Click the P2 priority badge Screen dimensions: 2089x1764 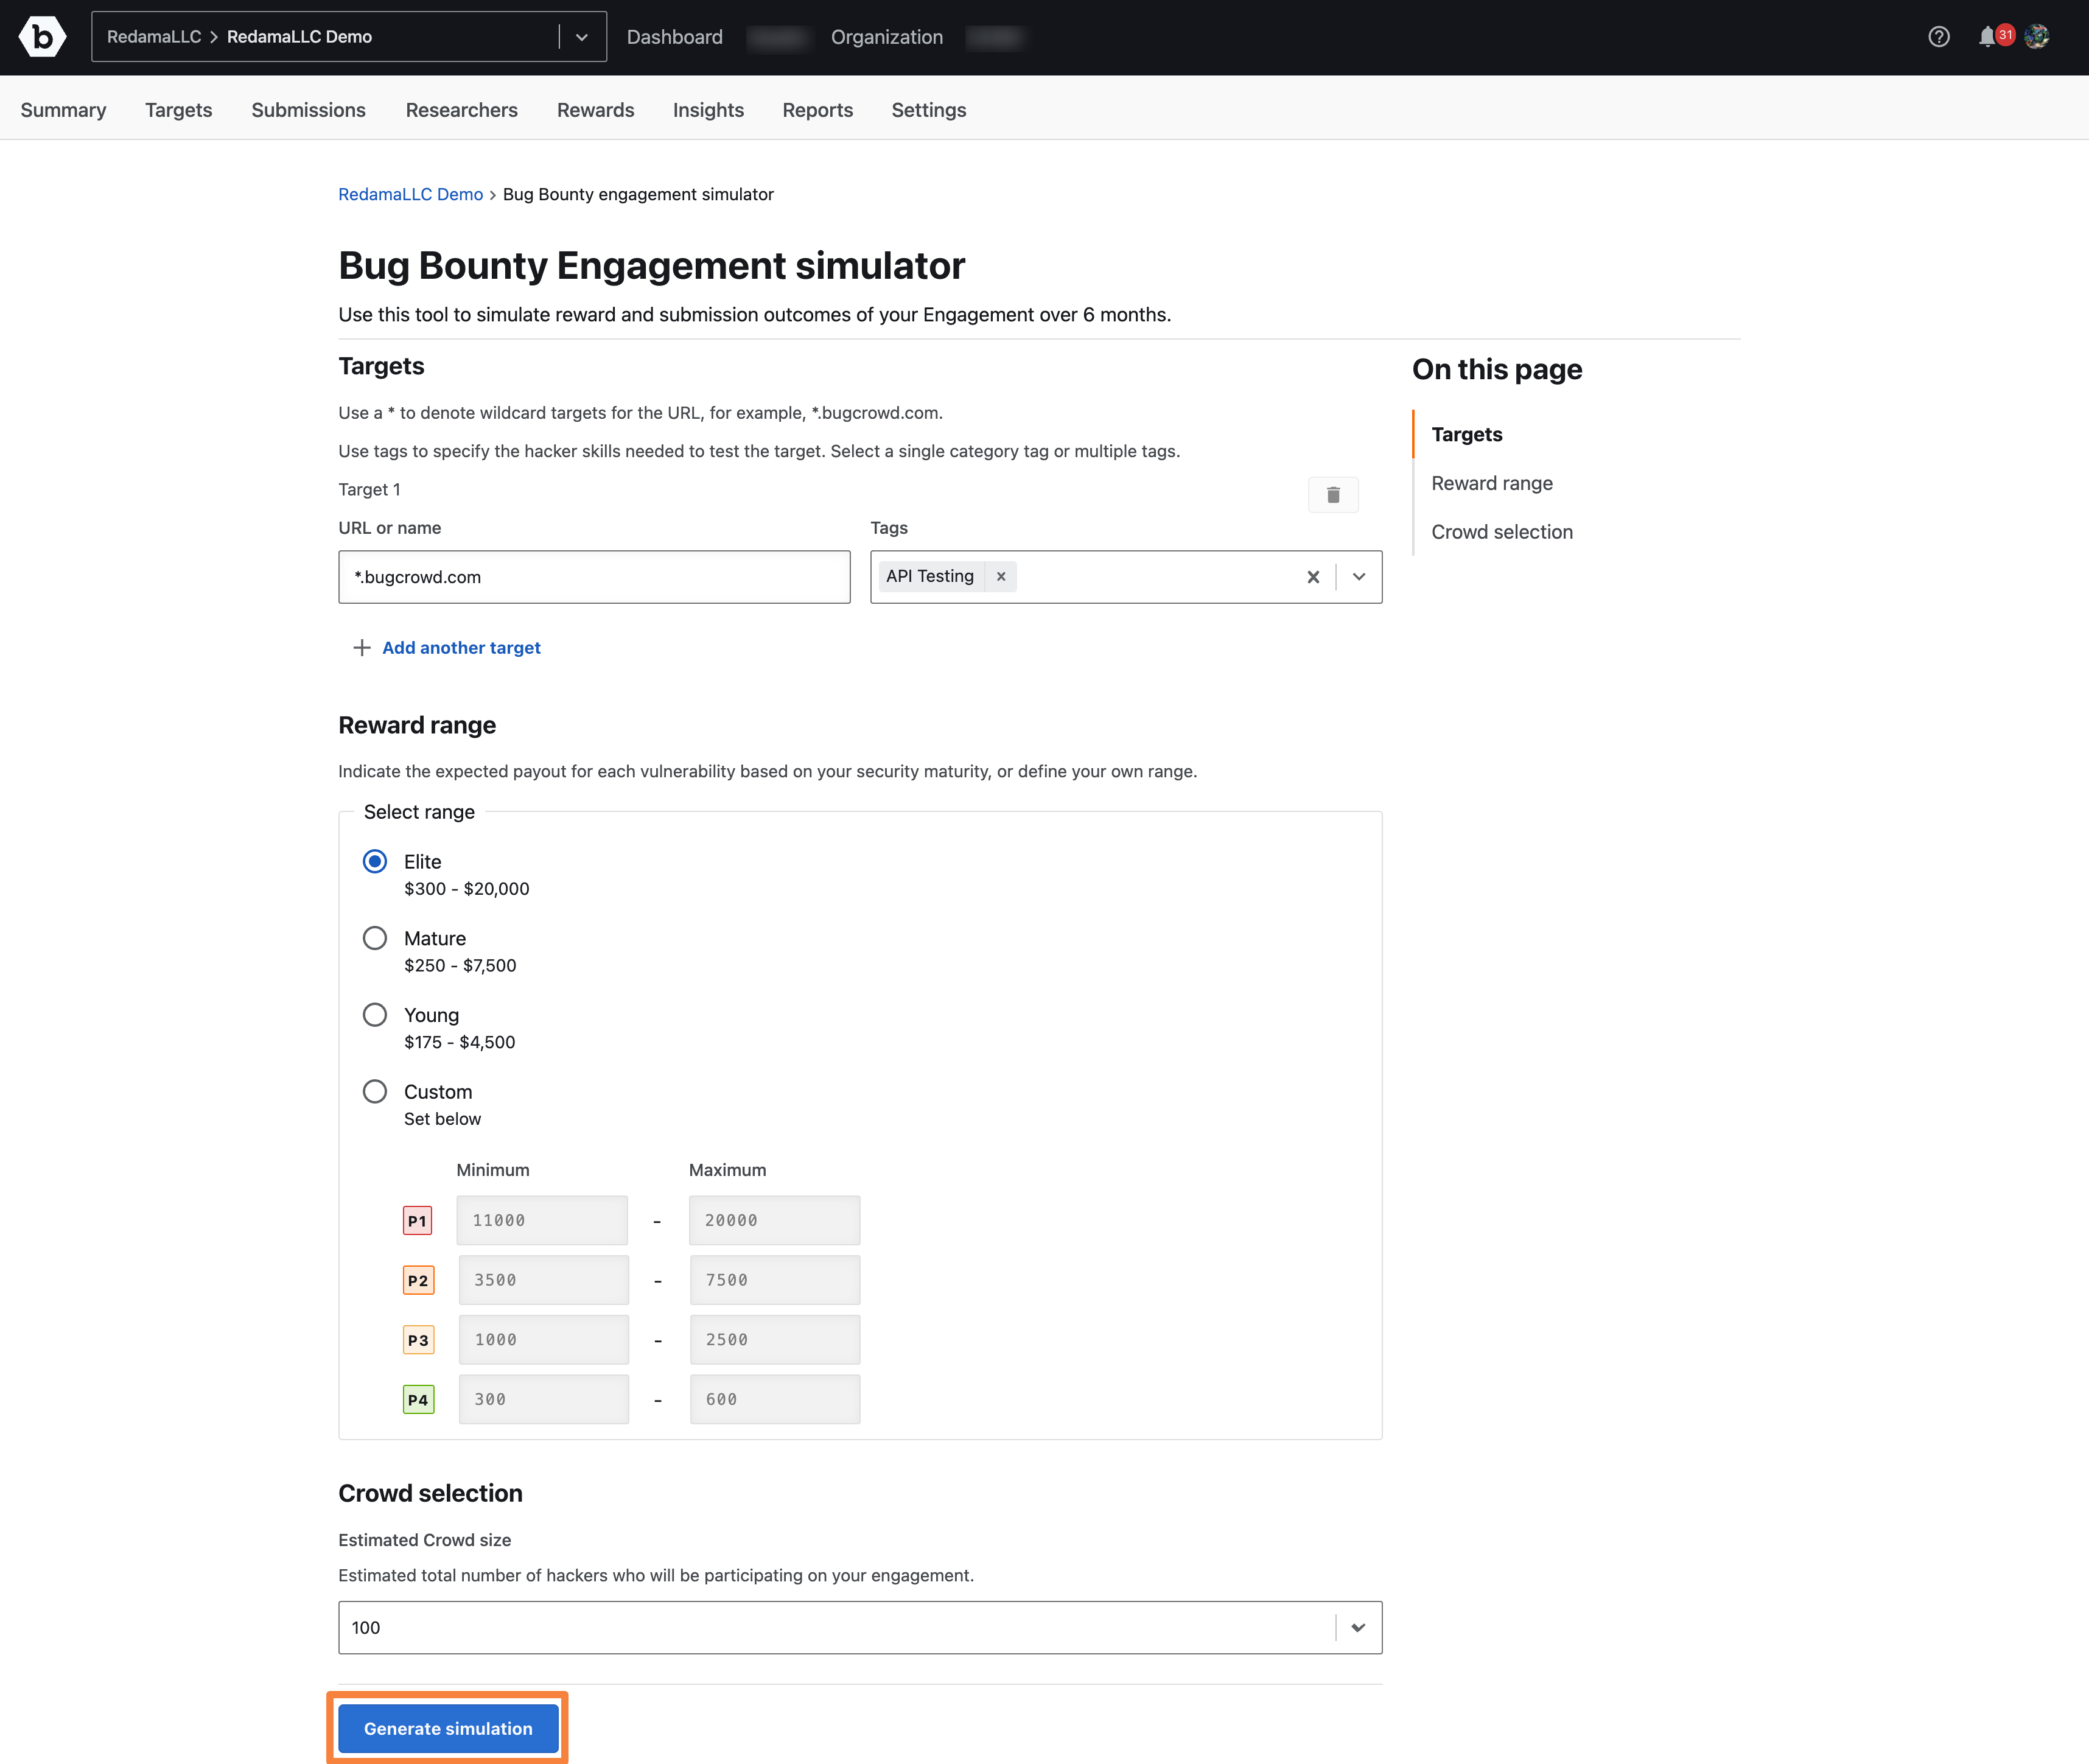tap(418, 1280)
